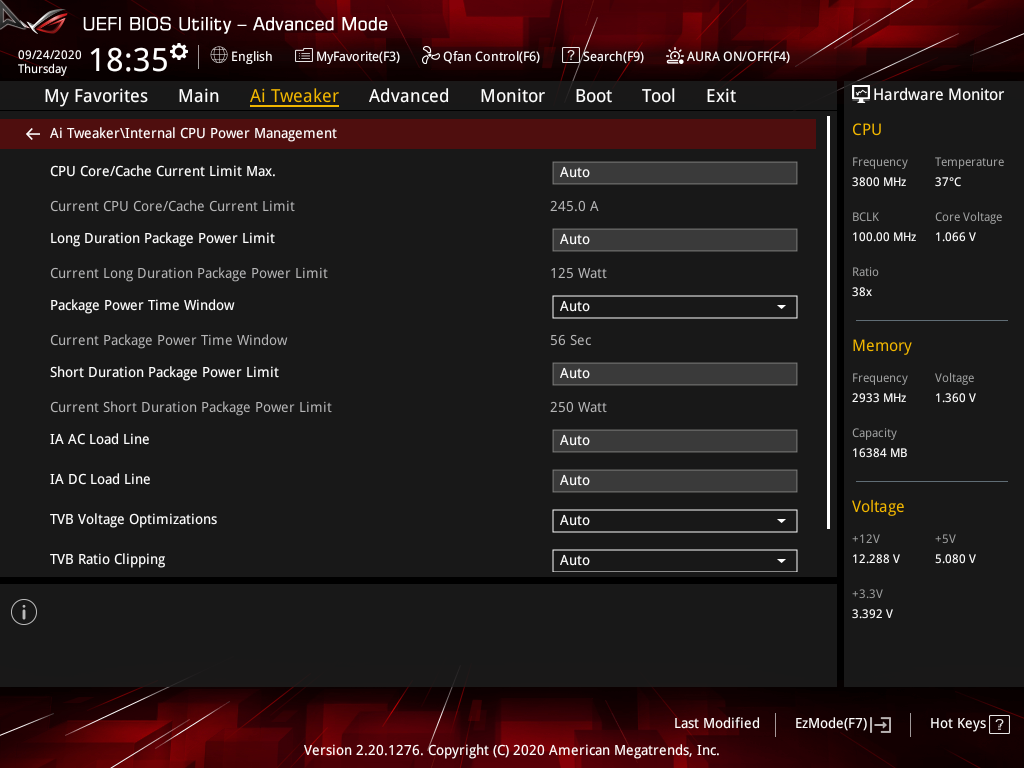Click the 16384 MB capacity value

[880, 453]
